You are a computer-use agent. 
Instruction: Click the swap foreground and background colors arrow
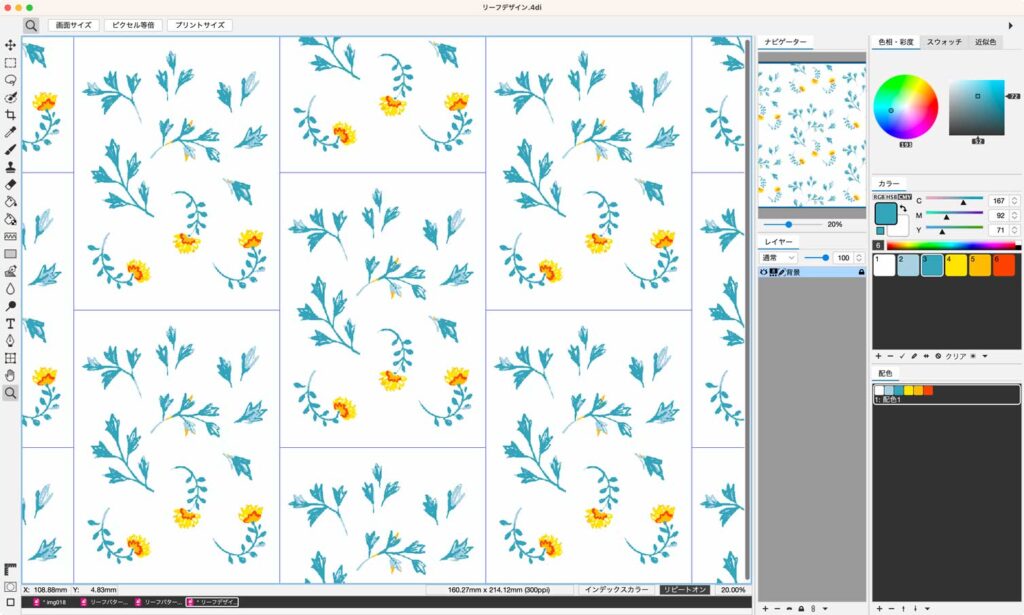pyautogui.click(x=903, y=208)
